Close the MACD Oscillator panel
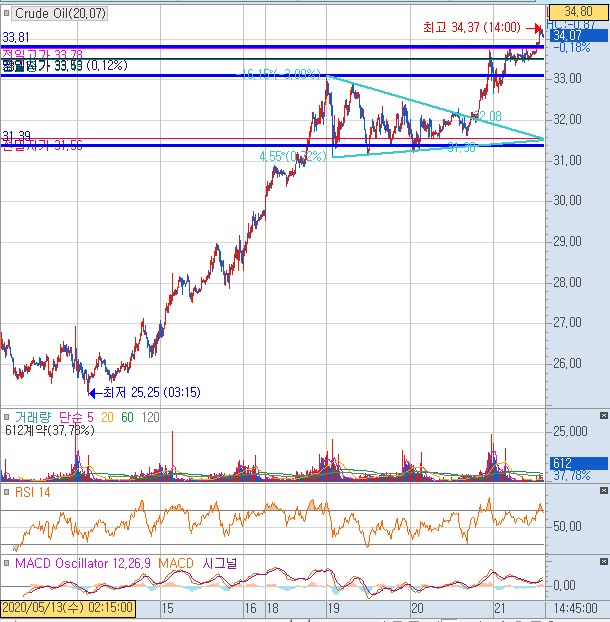Screen dimensions: 610x622 tap(603, 561)
